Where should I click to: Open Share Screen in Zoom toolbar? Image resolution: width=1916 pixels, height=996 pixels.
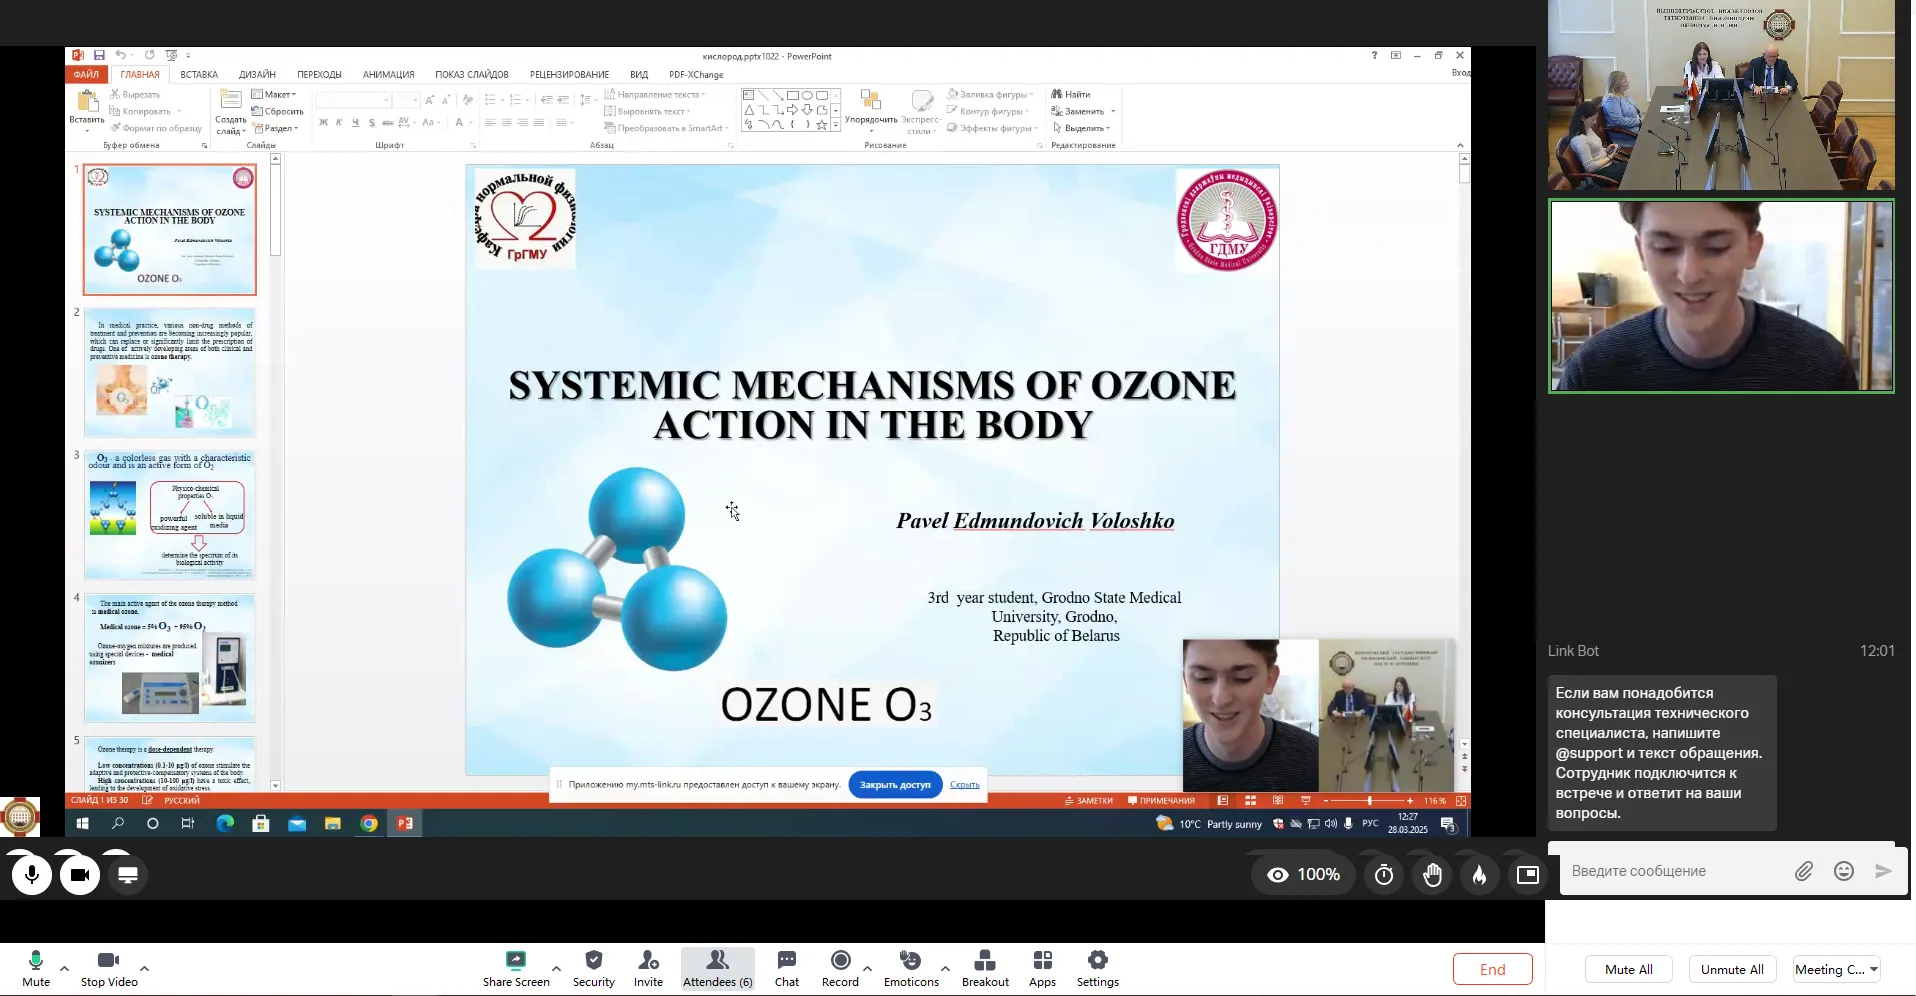[516, 968]
